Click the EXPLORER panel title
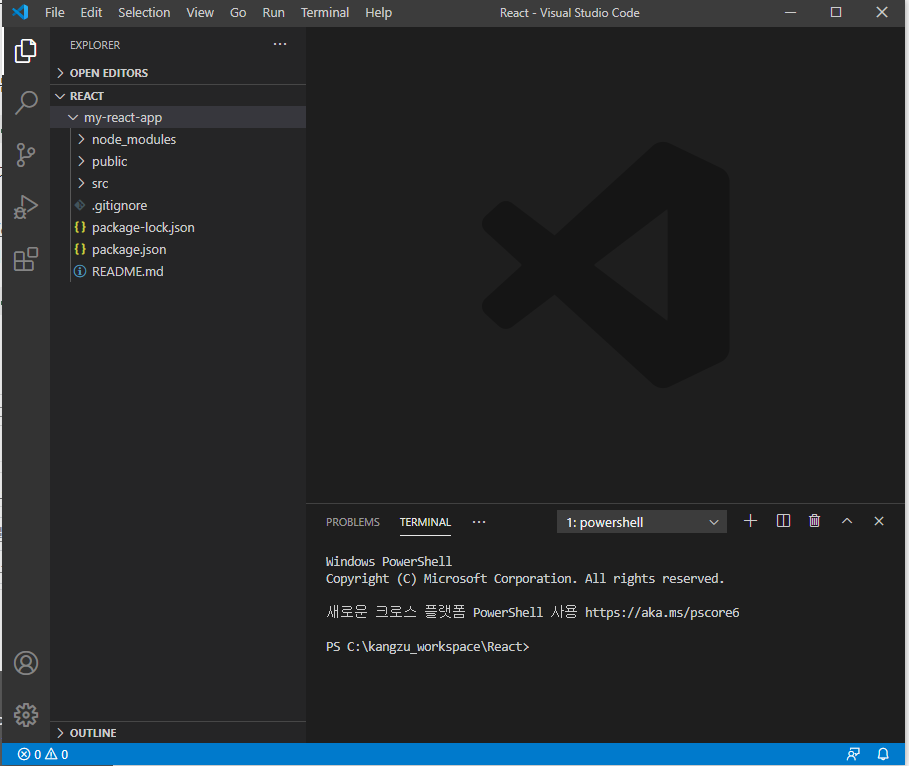This screenshot has height=766, width=909. click(x=95, y=45)
